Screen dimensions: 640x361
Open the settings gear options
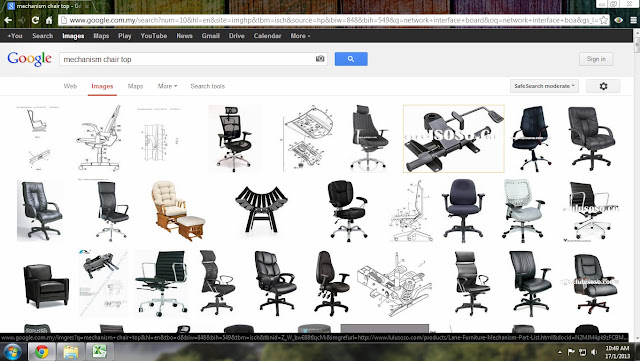(603, 86)
